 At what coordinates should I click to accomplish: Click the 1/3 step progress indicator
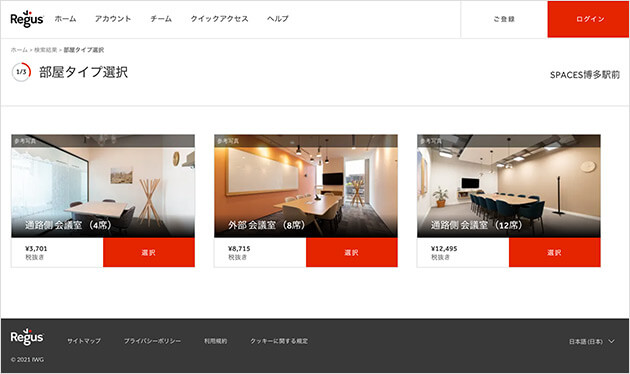21,72
